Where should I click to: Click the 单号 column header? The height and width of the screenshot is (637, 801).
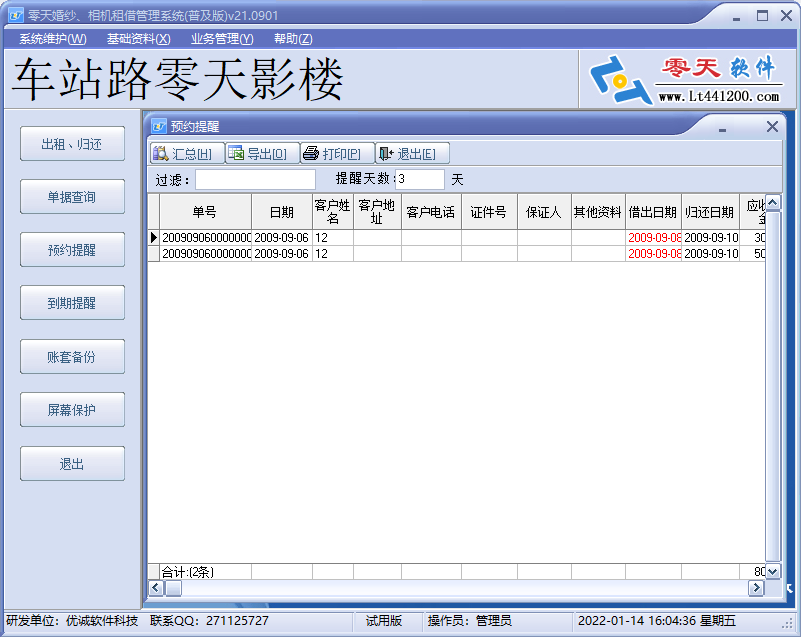(205, 211)
